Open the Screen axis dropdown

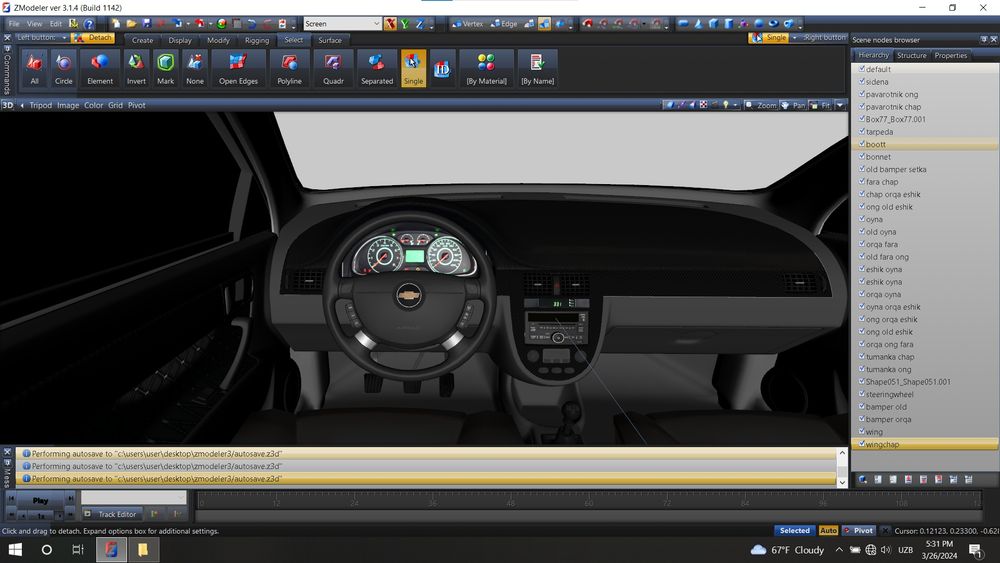tap(376, 23)
